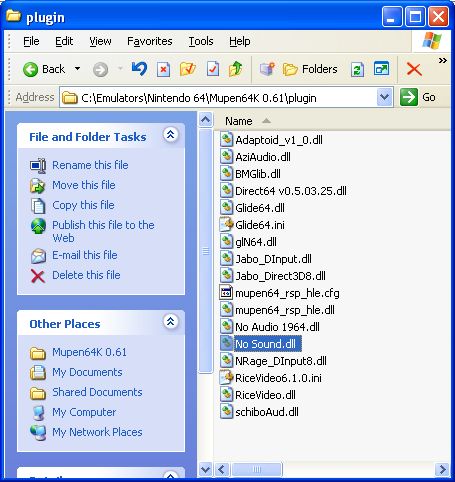Select schiboAud.dll file icon
455x482 pixels.
[x=226, y=412]
